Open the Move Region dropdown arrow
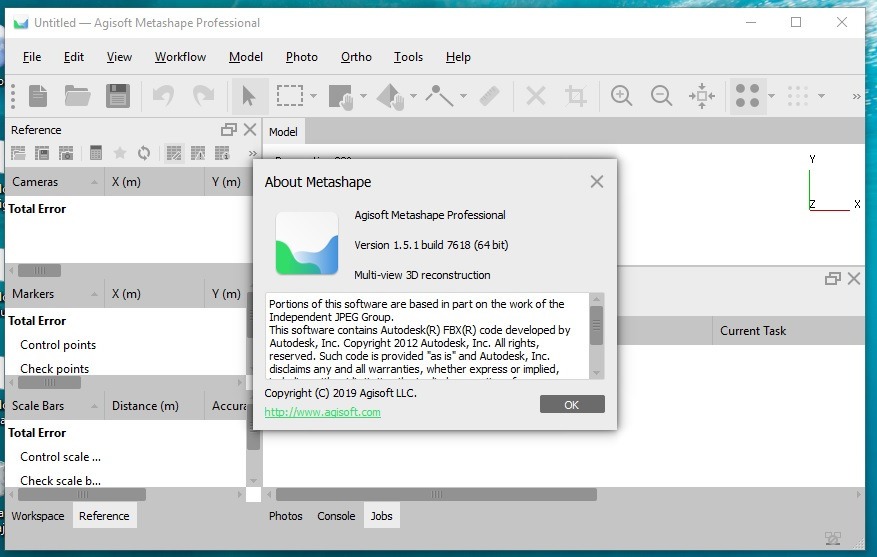This screenshot has height=557, width=877. [364, 96]
